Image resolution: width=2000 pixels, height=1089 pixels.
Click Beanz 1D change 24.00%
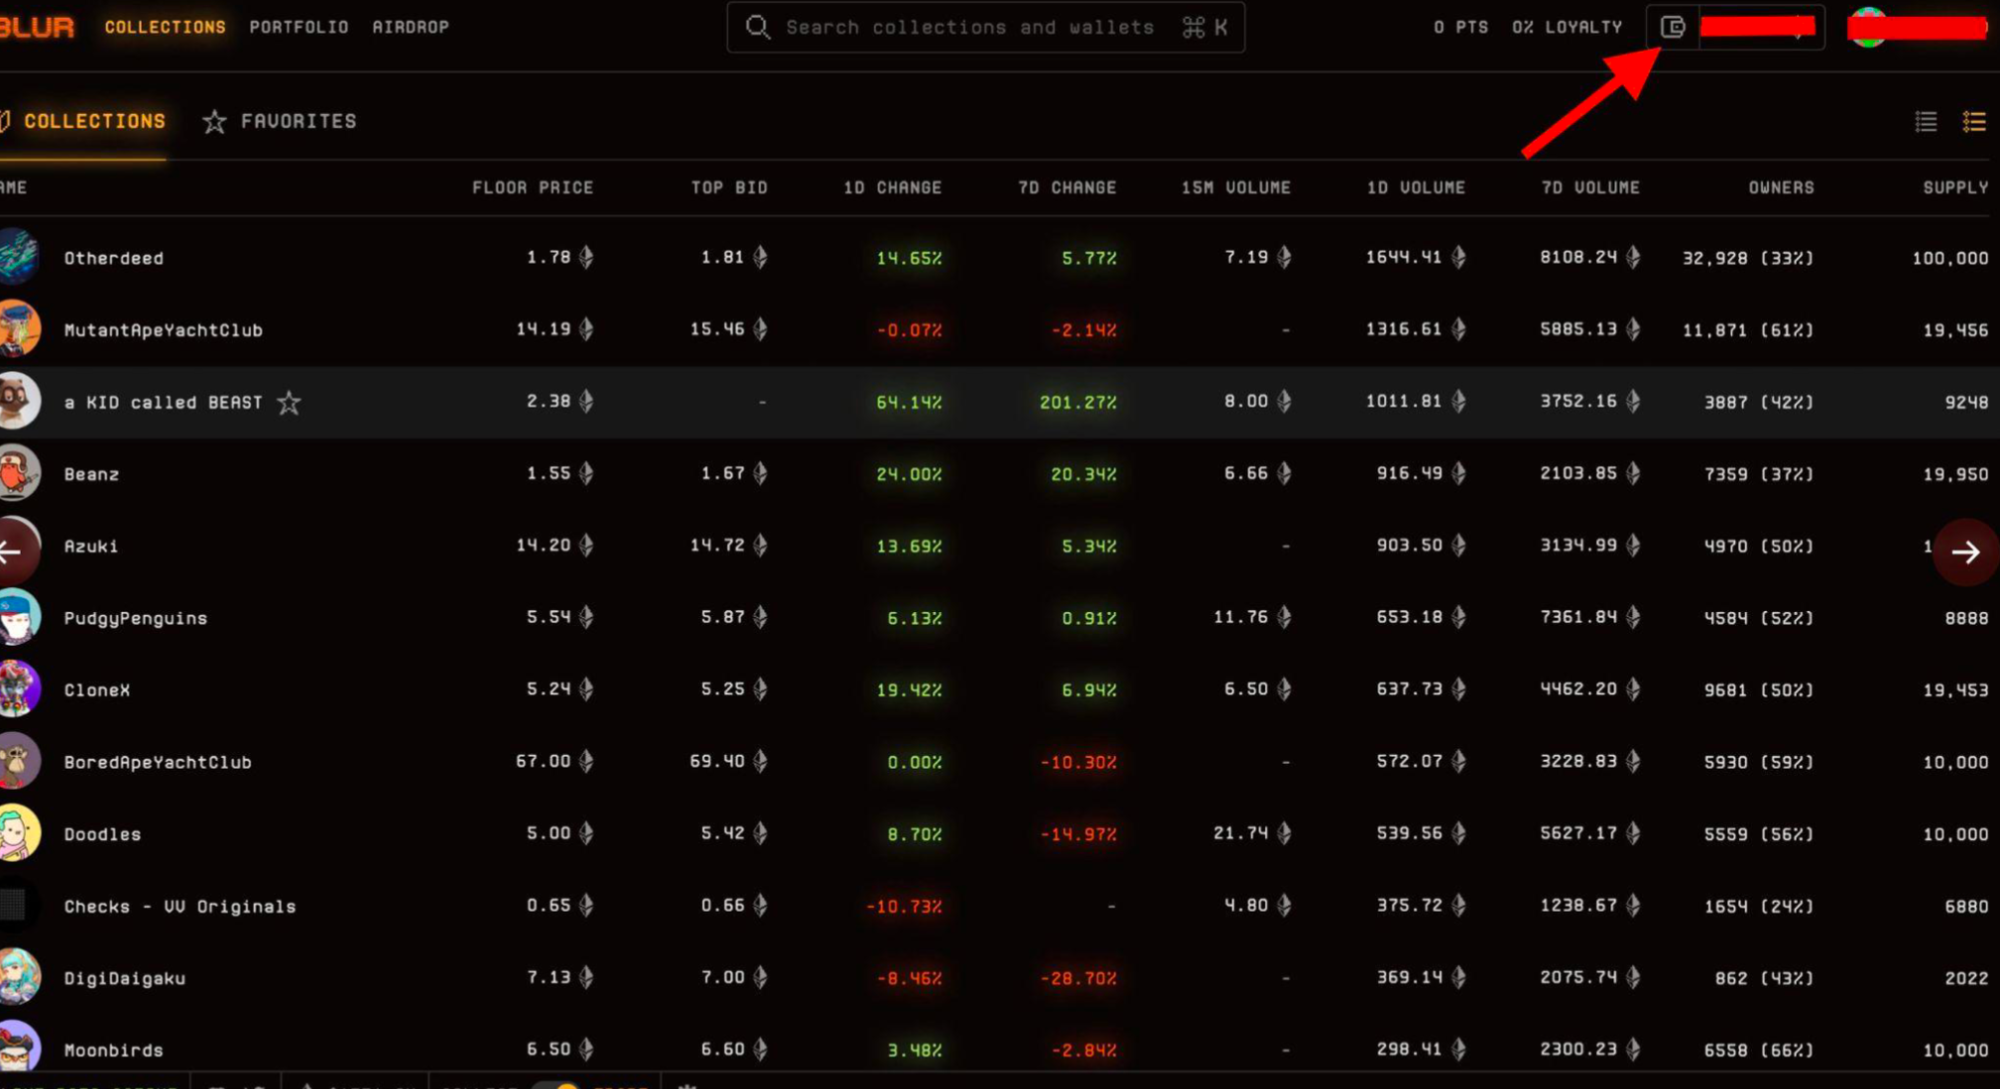pyautogui.click(x=909, y=474)
